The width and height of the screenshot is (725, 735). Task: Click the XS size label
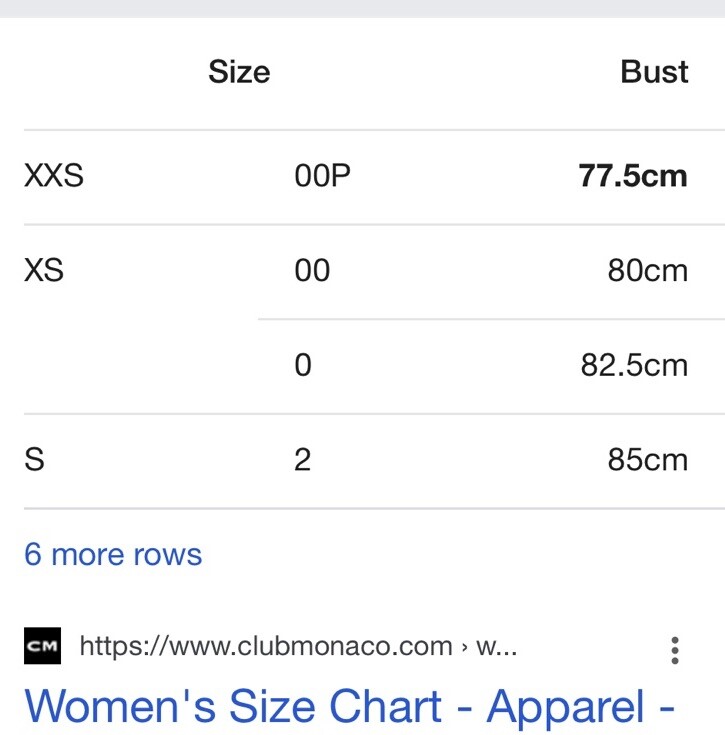44,270
